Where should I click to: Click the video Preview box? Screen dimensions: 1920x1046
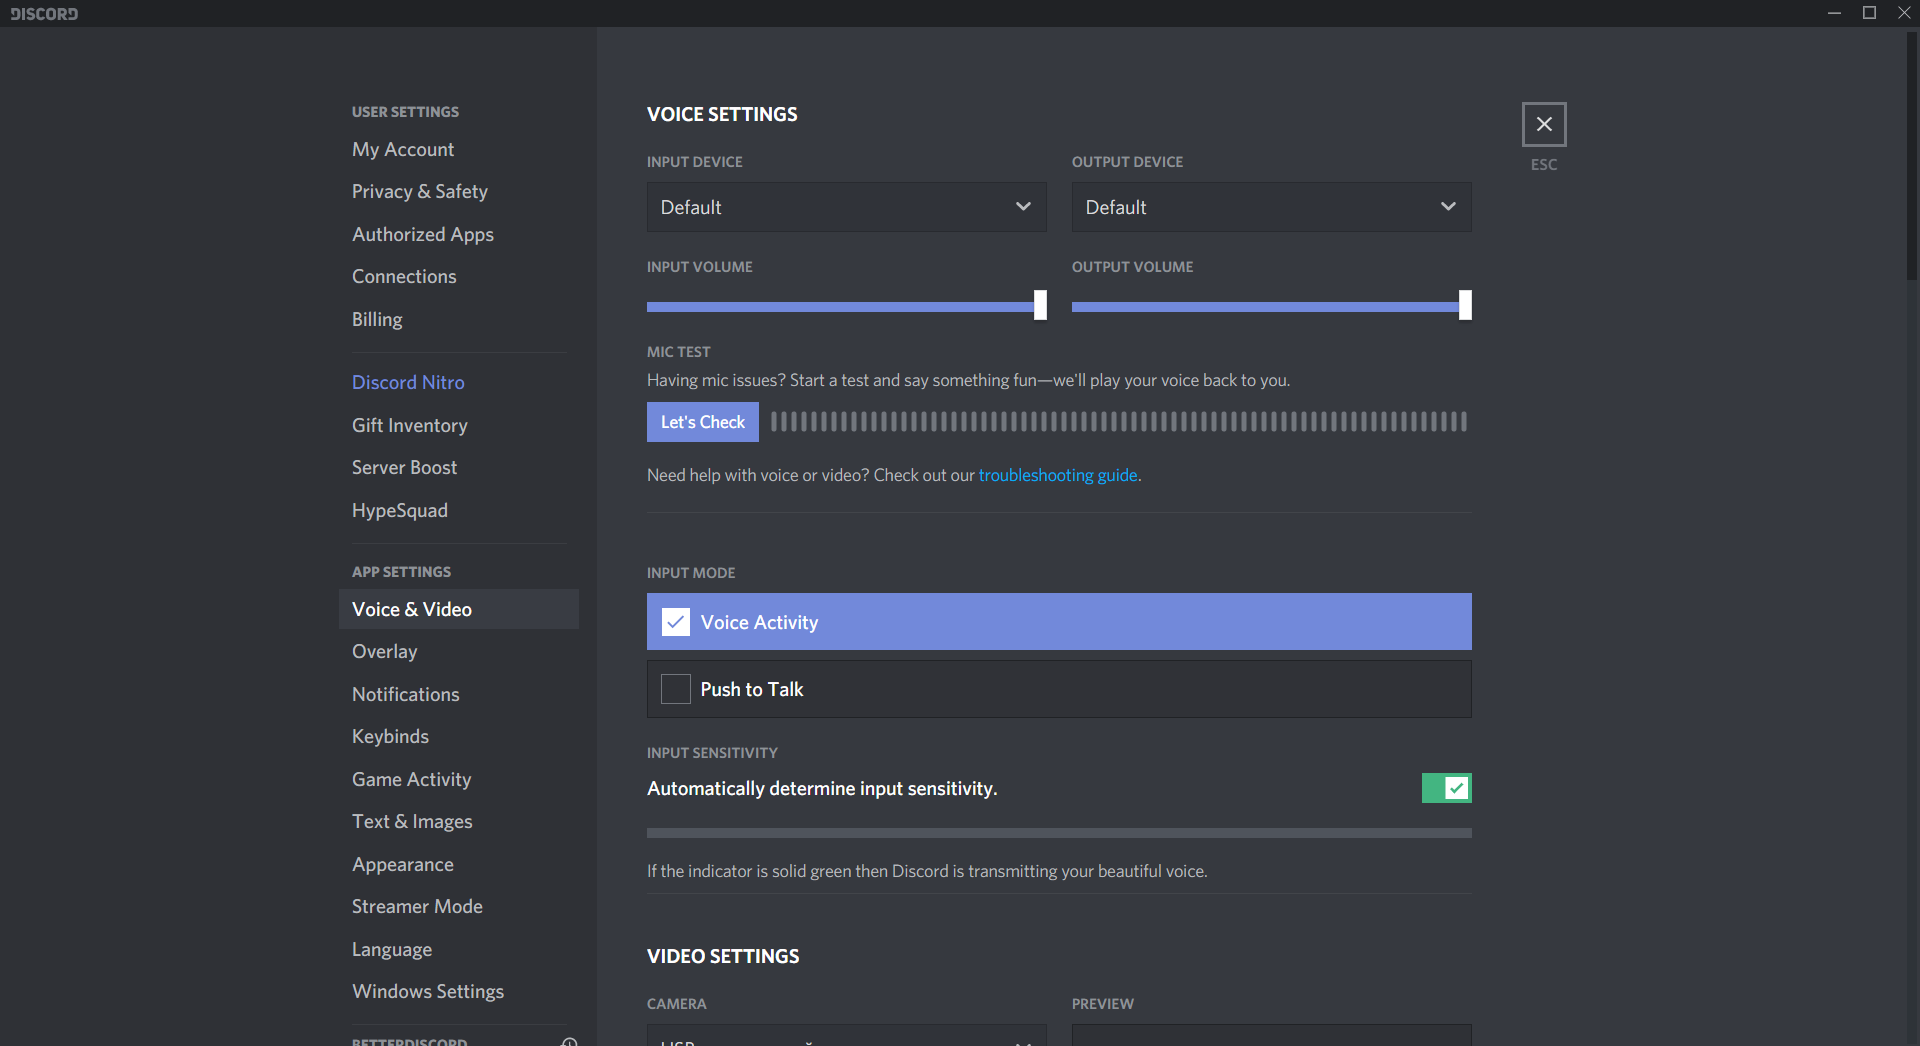tap(1271, 1035)
